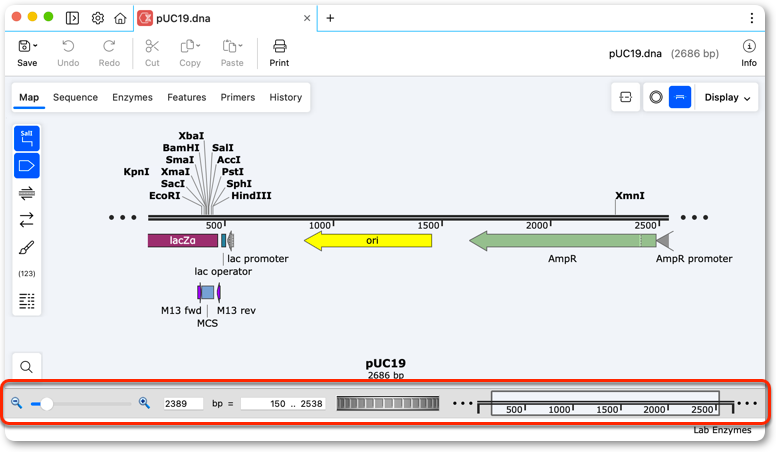
Task: Click the HindIII enzyme label
Action: point(251,196)
